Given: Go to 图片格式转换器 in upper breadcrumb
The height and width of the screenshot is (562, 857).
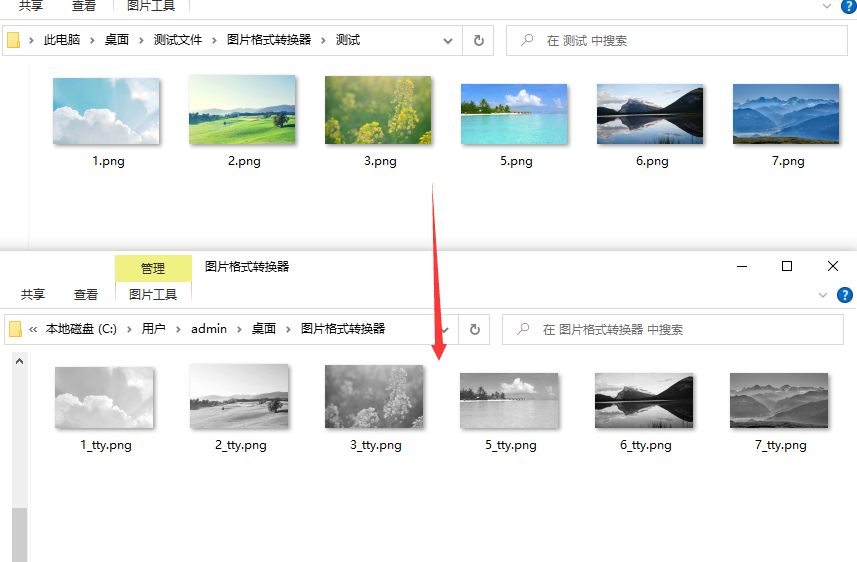Looking at the screenshot, I should click(x=269, y=40).
